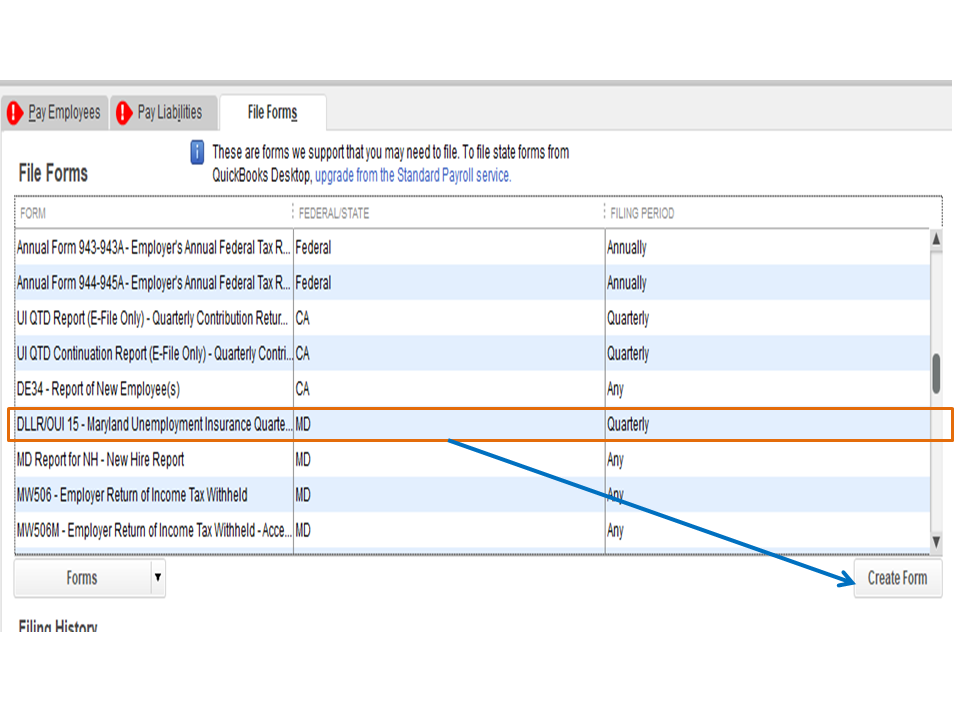960x720 pixels.
Task: Click the forms list scrollbar thumb
Action: (936, 374)
